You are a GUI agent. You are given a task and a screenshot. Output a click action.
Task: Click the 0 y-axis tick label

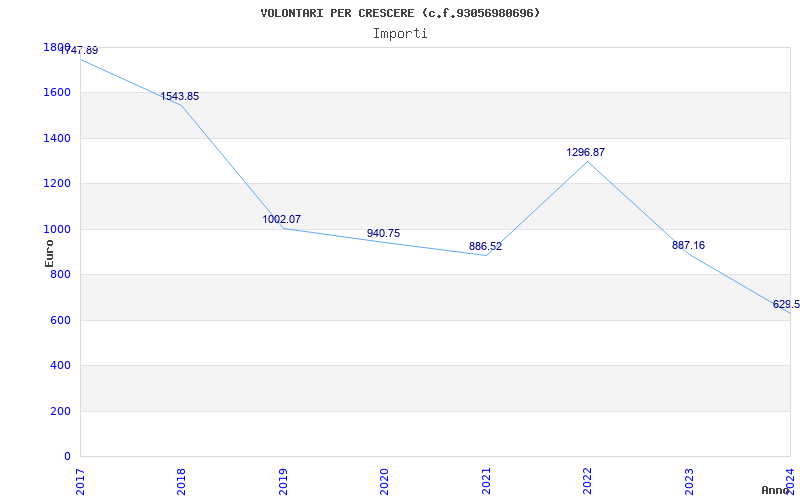click(67, 457)
